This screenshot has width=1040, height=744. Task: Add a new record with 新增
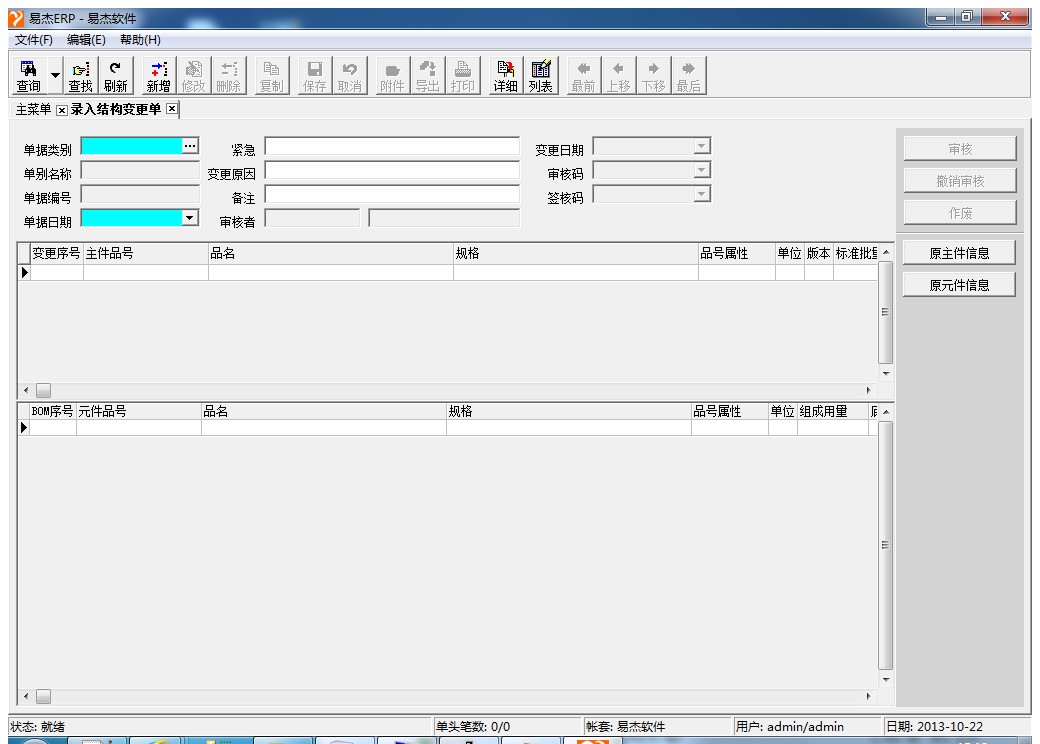point(158,76)
